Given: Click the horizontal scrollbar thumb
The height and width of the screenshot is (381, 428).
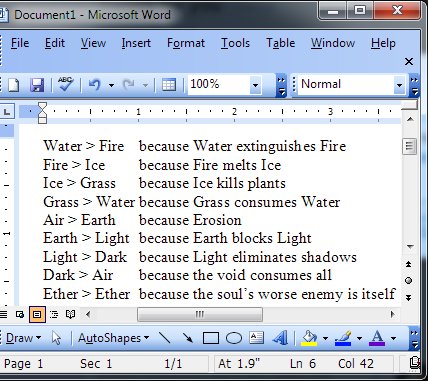Looking at the screenshot, I should point(200,314).
